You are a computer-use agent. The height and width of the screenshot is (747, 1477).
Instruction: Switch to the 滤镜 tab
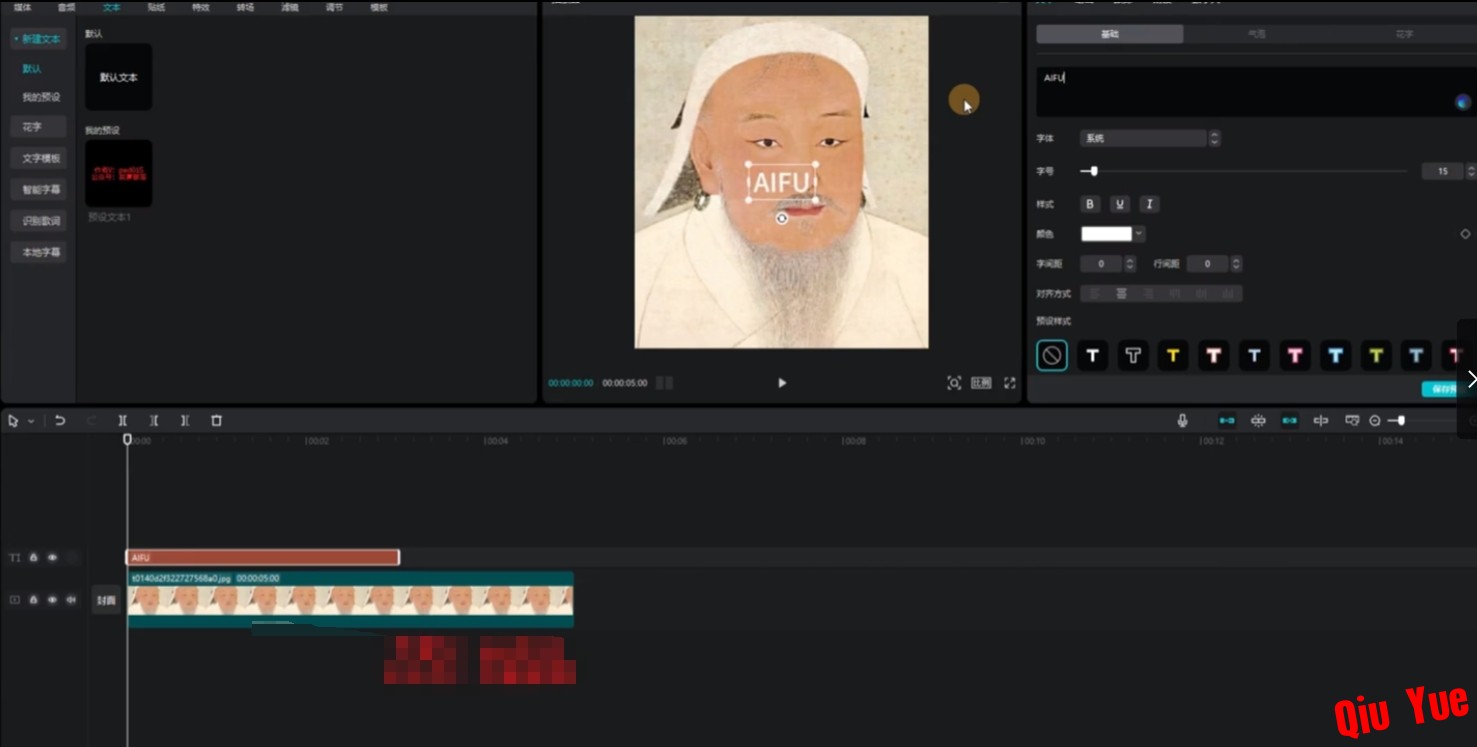point(290,7)
